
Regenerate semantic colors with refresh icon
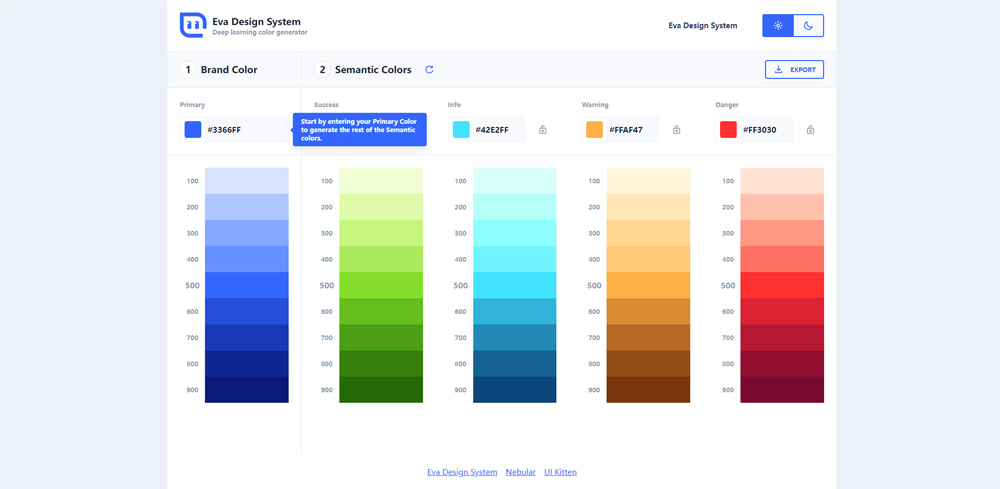pos(430,70)
